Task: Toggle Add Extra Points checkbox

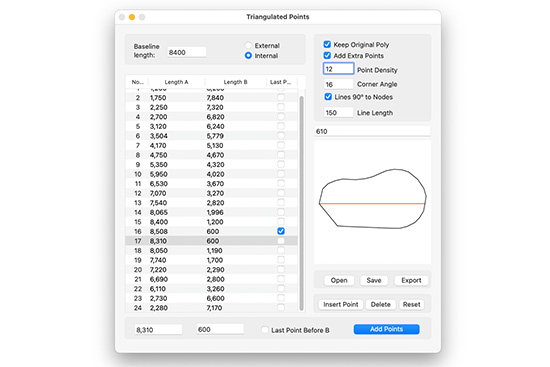Action: pos(327,55)
